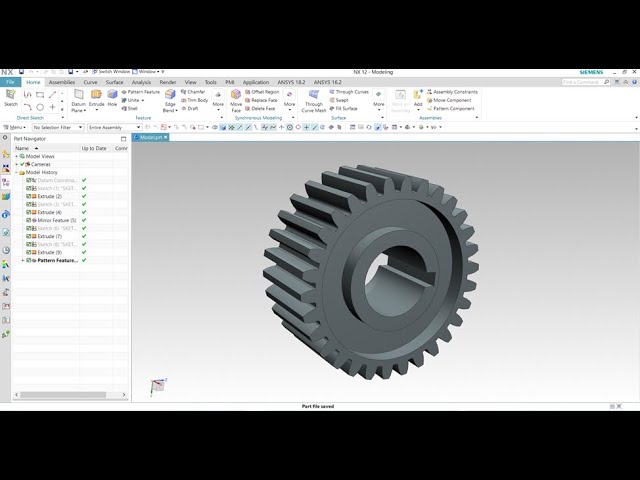The image size is (640, 480).
Task: Toggle the Datum Coordinate System checkbox
Action: pyautogui.click(x=29, y=180)
